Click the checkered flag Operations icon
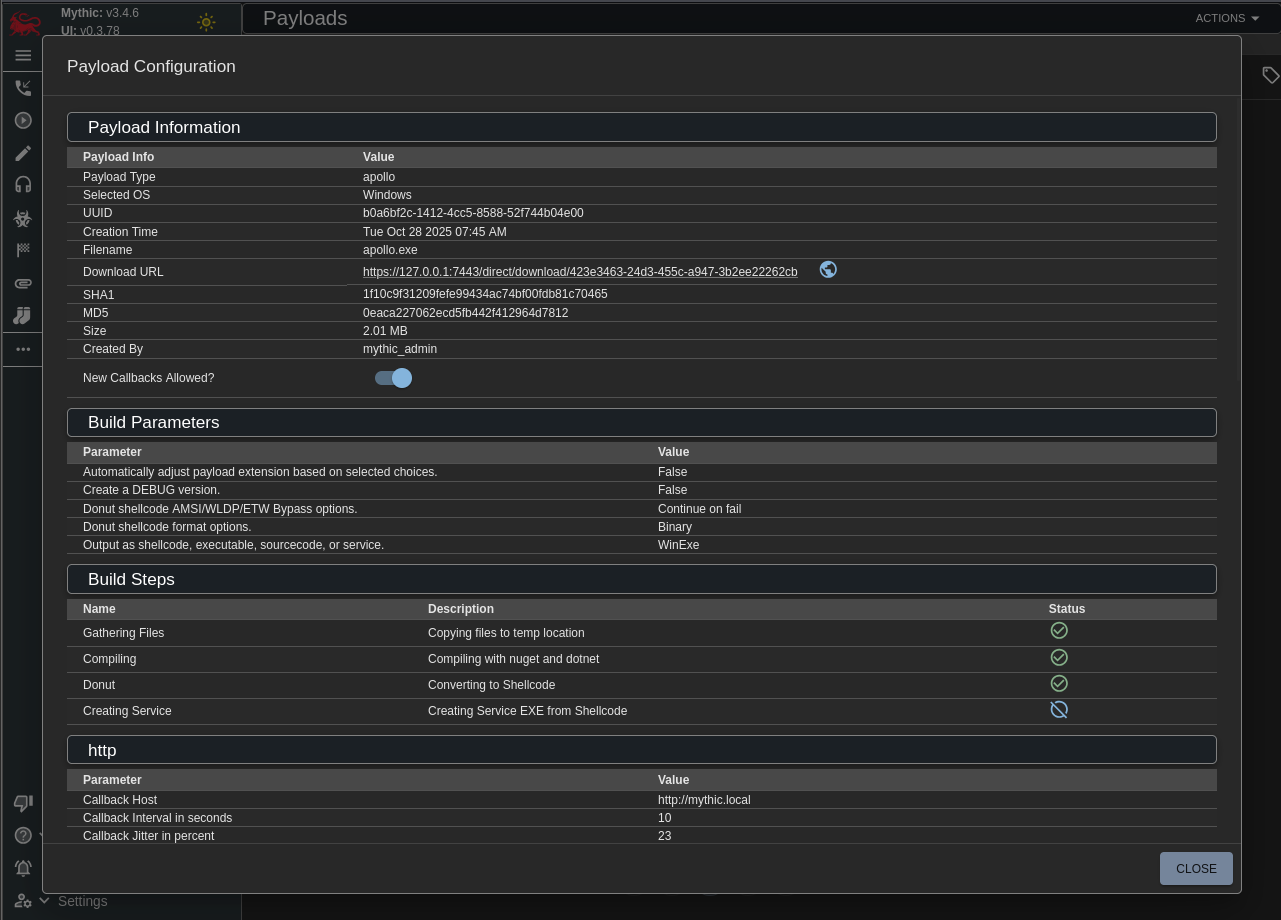Screen dimensions: 1281x920 pyautogui.click(x=23, y=250)
